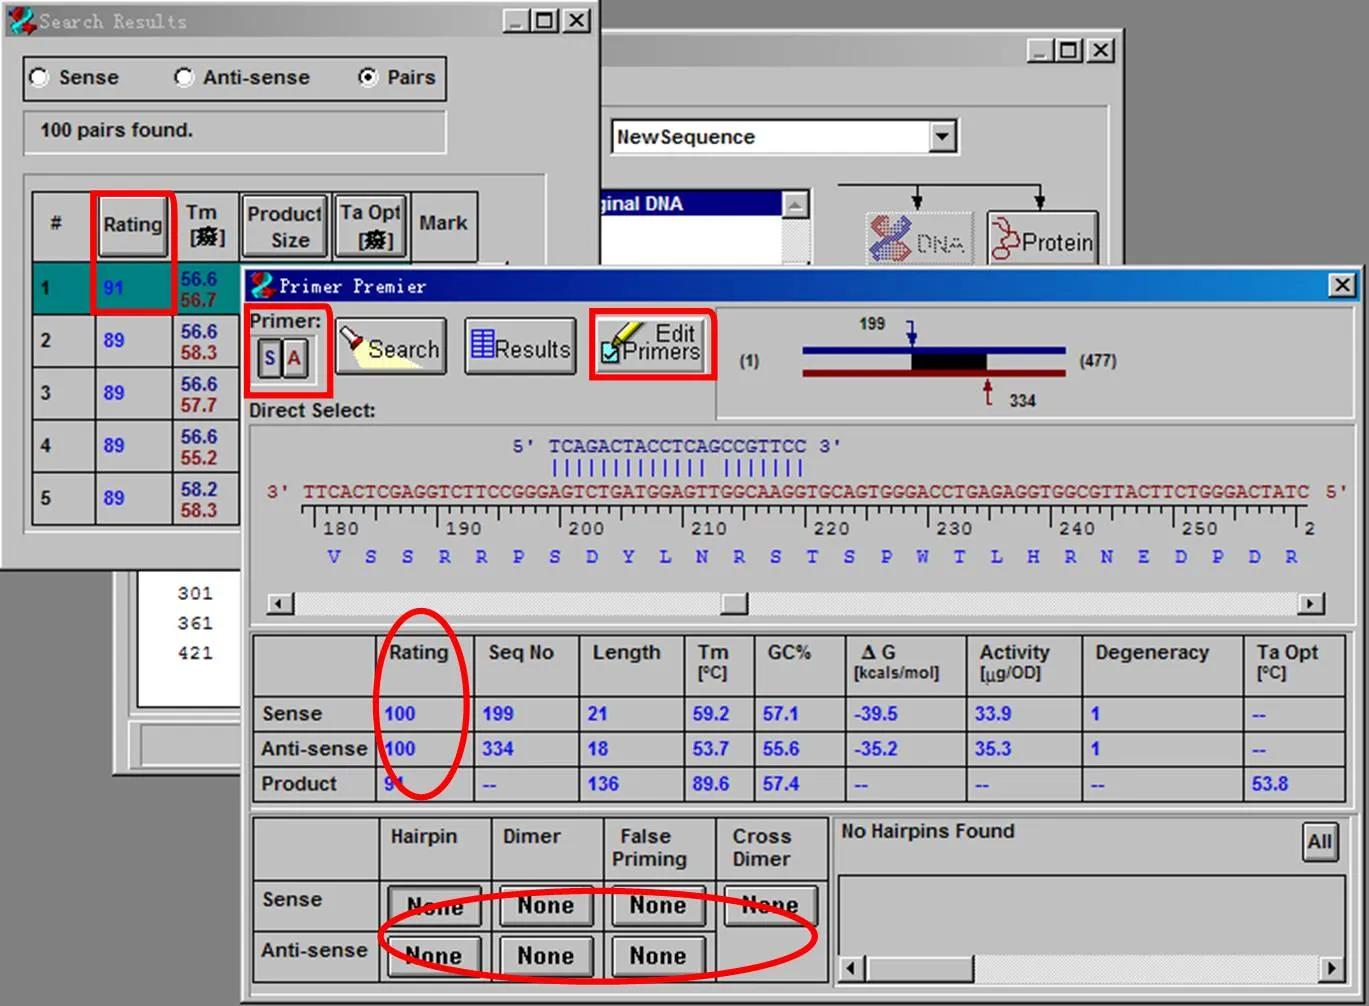The image size is (1369, 1006).
Task: Open primer Search with the flashlight button
Action: pos(390,346)
